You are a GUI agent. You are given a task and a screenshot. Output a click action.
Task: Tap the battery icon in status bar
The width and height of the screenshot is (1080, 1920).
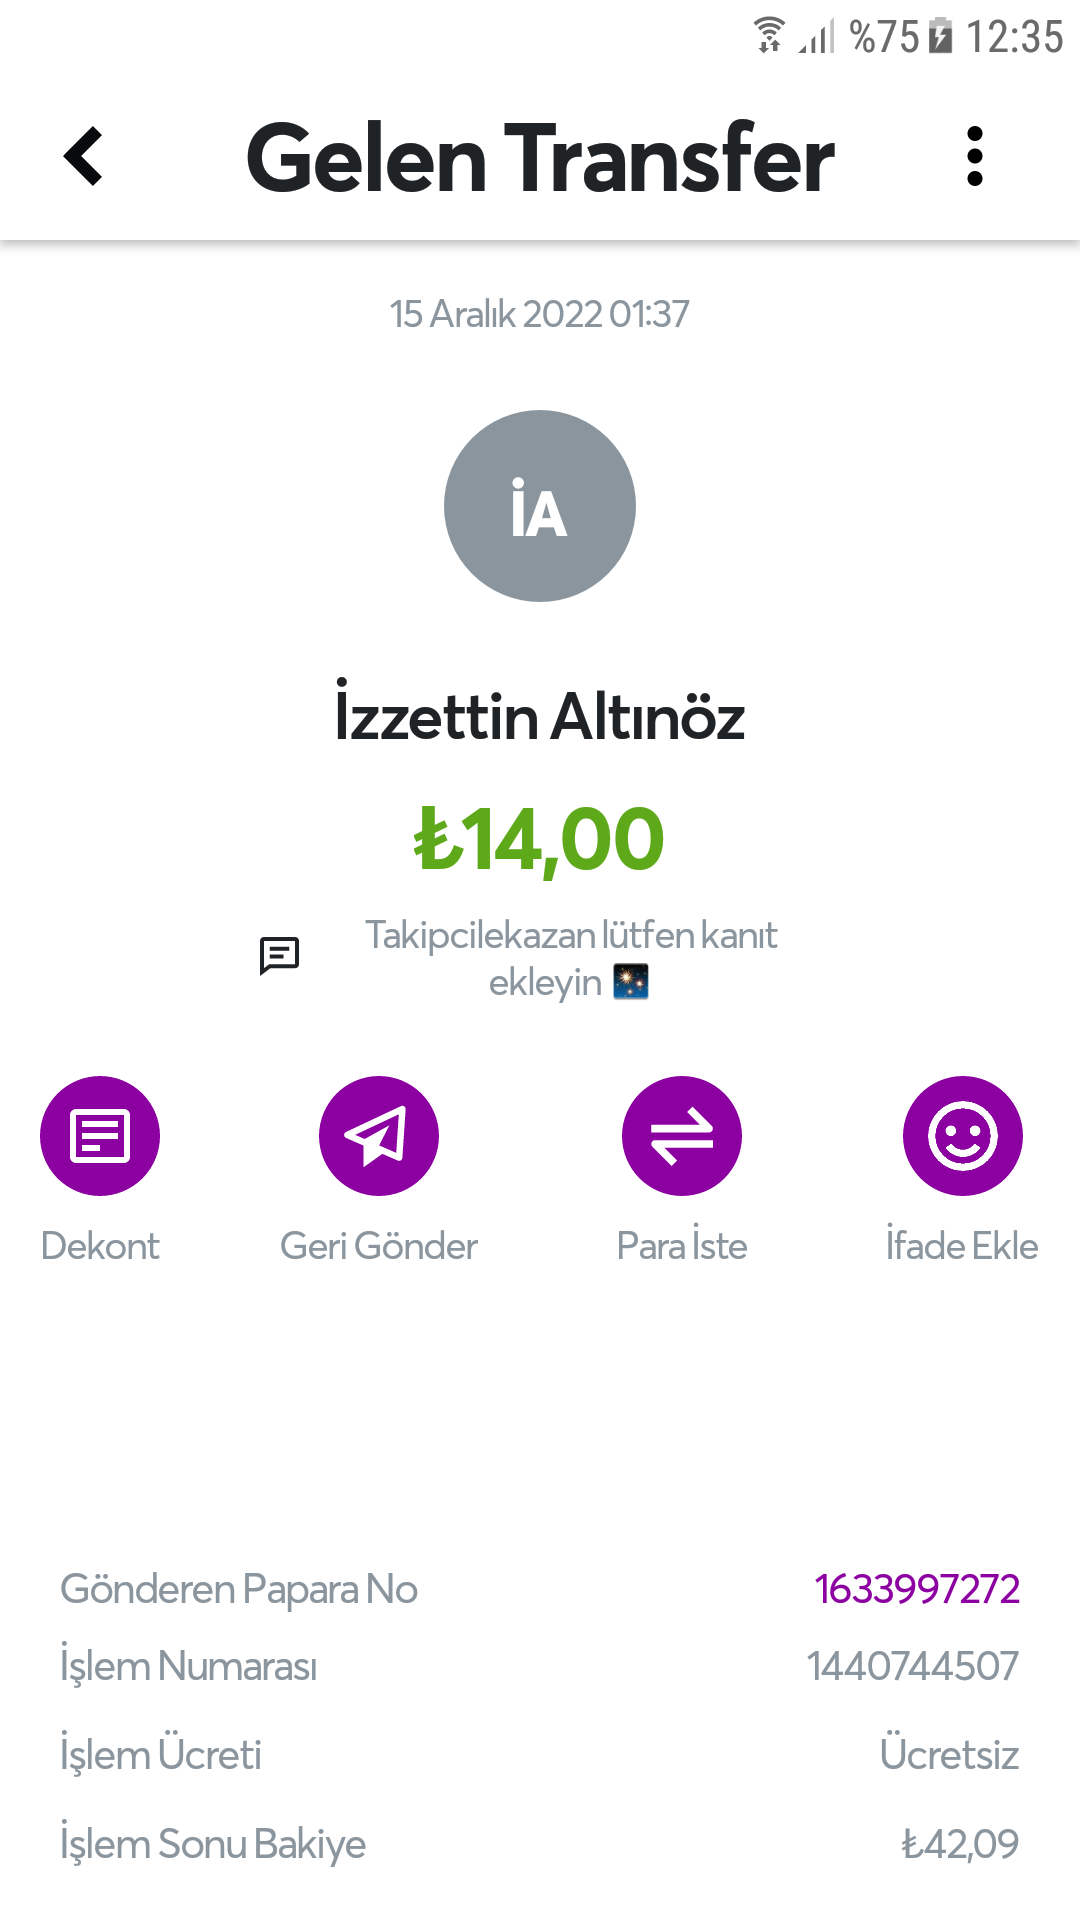940,36
